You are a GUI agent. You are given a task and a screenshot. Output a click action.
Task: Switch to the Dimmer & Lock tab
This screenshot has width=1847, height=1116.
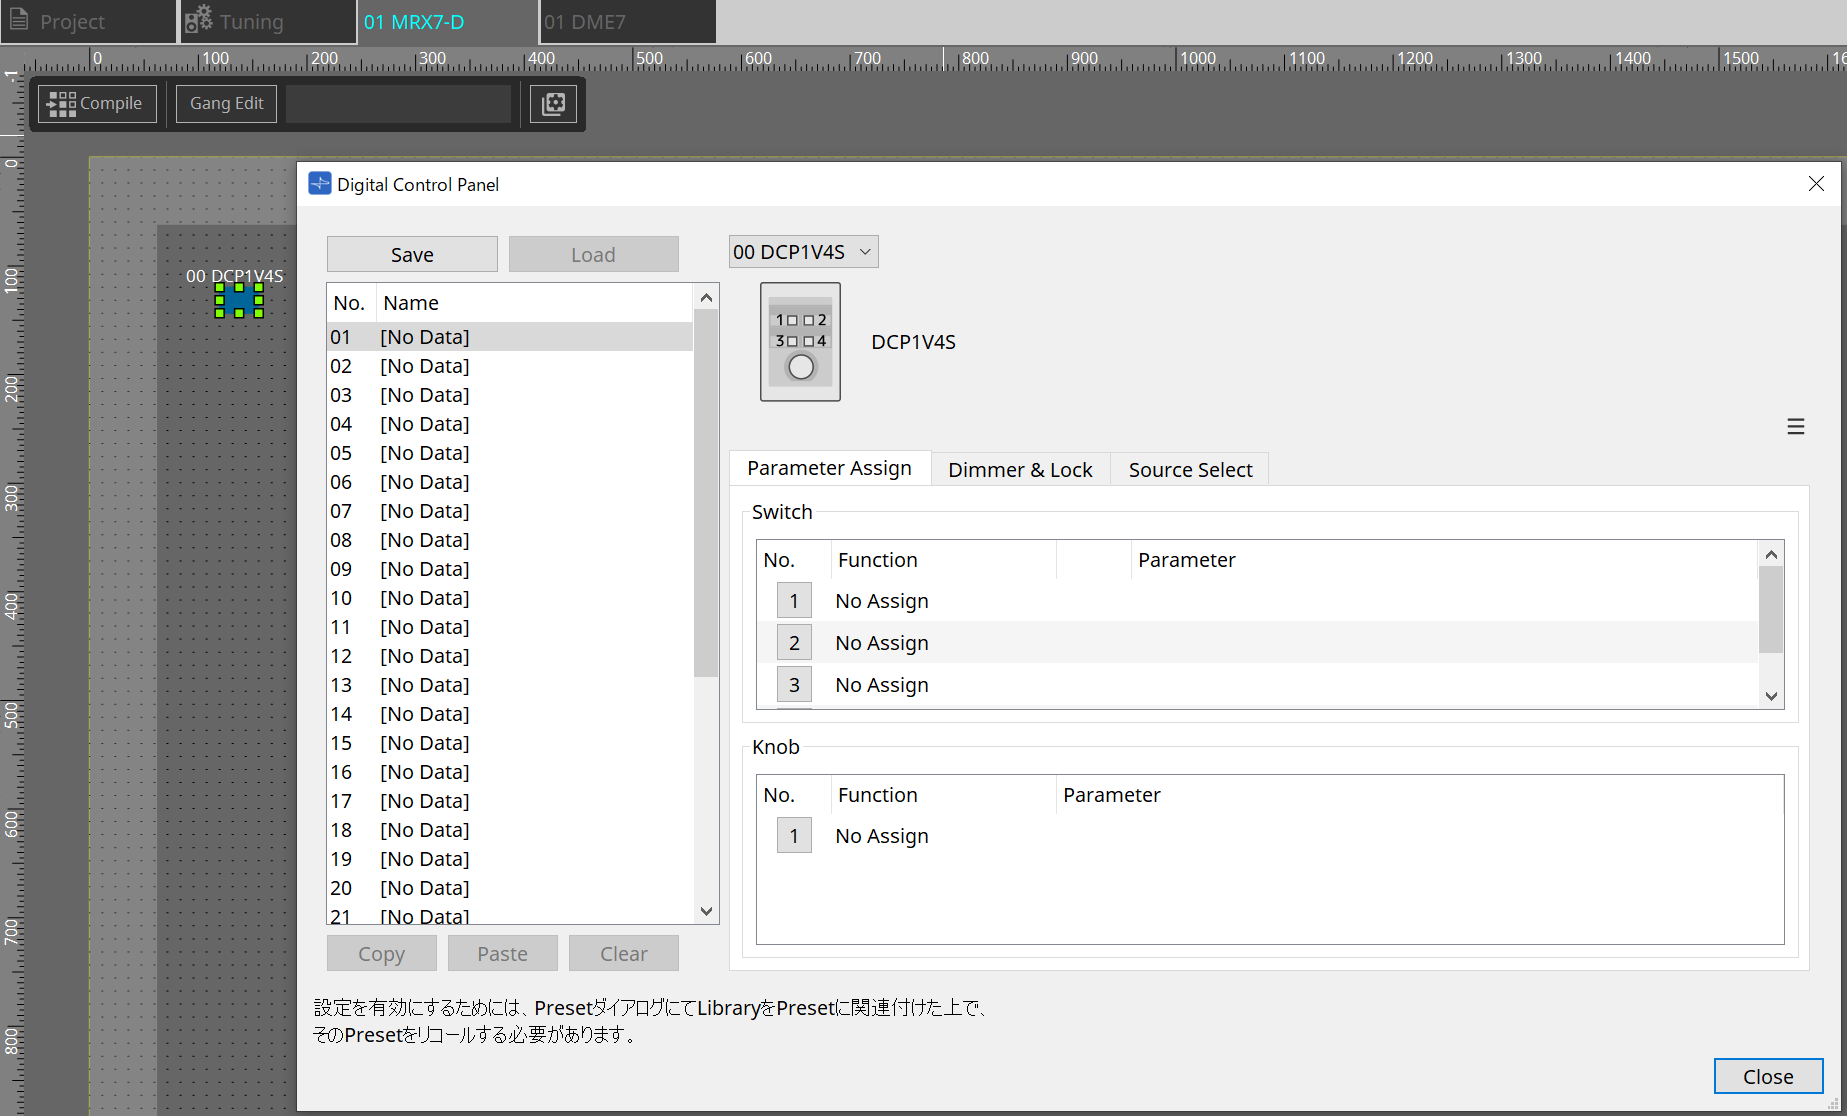pos(1020,468)
